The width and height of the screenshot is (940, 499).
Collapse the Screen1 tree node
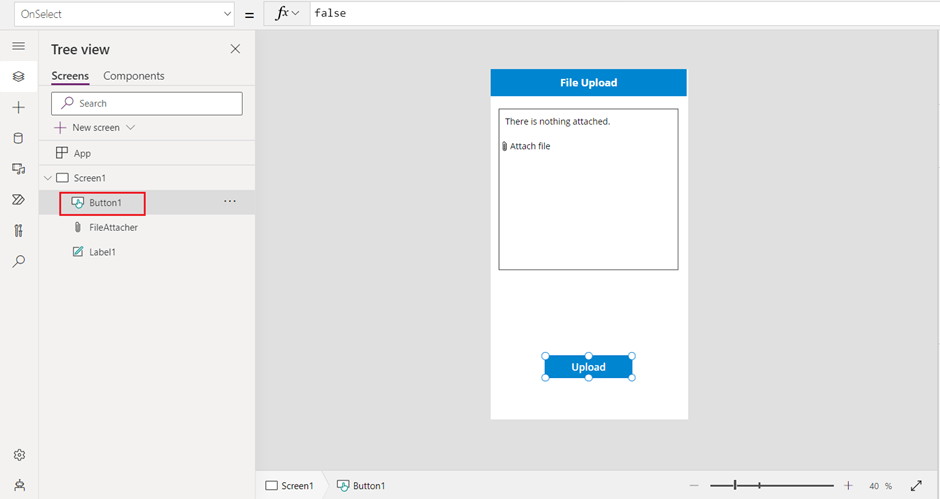coord(47,178)
